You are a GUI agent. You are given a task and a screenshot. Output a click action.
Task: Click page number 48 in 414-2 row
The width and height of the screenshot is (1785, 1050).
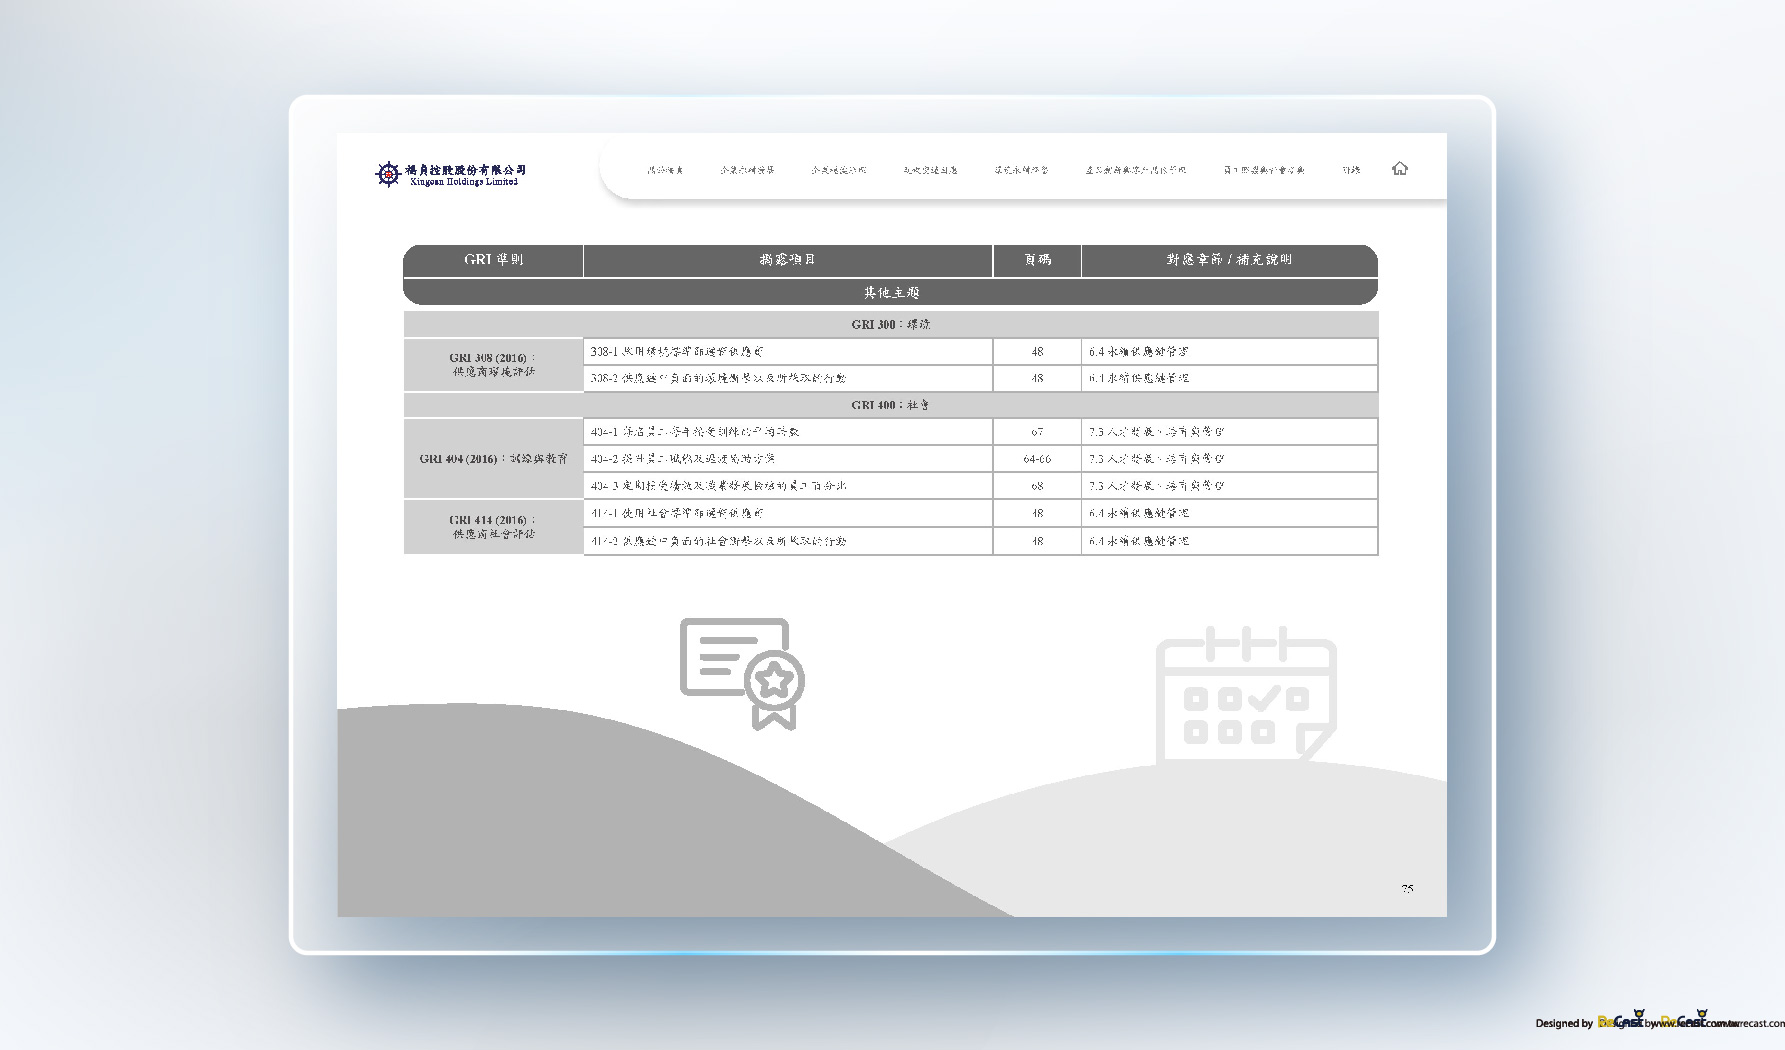(1037, 541)
